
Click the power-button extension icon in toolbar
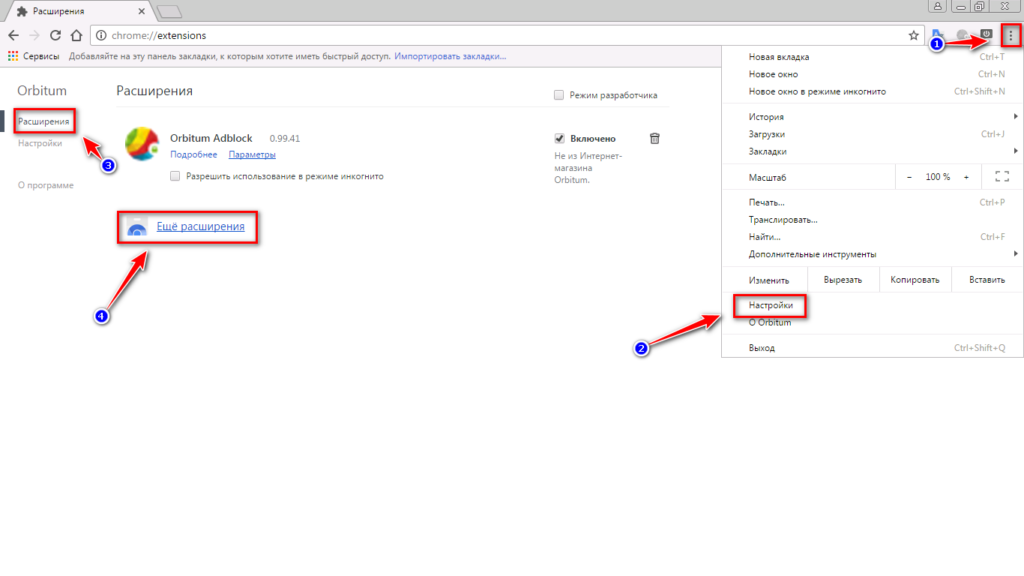click(x=986, y=34)
